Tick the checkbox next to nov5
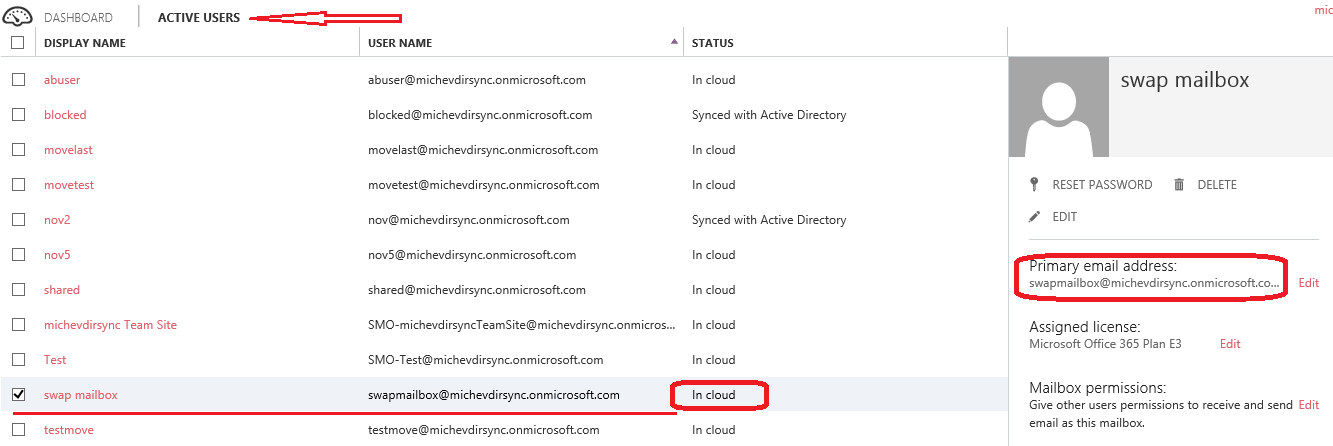The width and height of the screenshot is (1333, 446). click(x=18, y=255)
